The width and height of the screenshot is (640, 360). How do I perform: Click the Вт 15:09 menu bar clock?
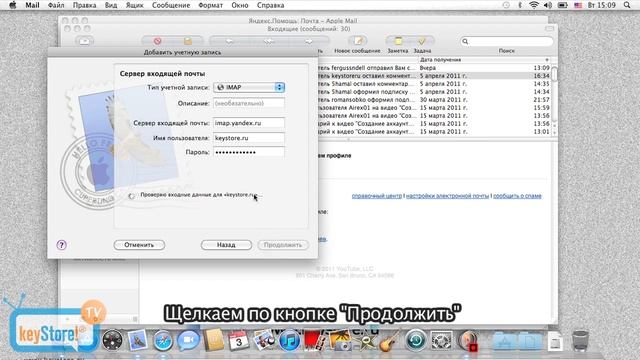click(601, 5)
